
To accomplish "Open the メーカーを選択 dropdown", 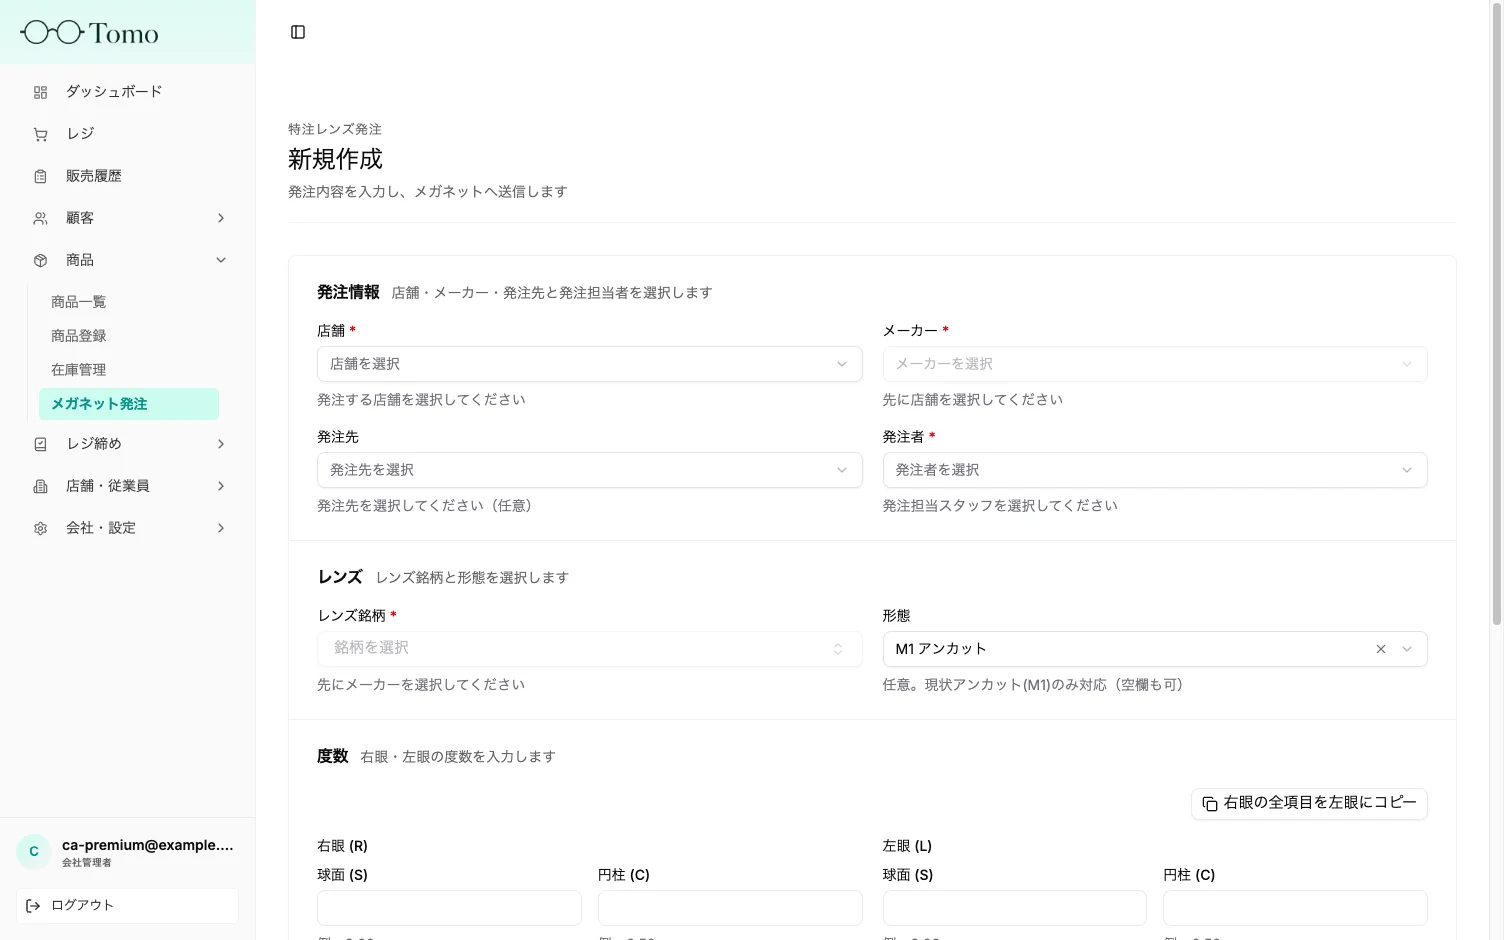I will pos(1155,364).
